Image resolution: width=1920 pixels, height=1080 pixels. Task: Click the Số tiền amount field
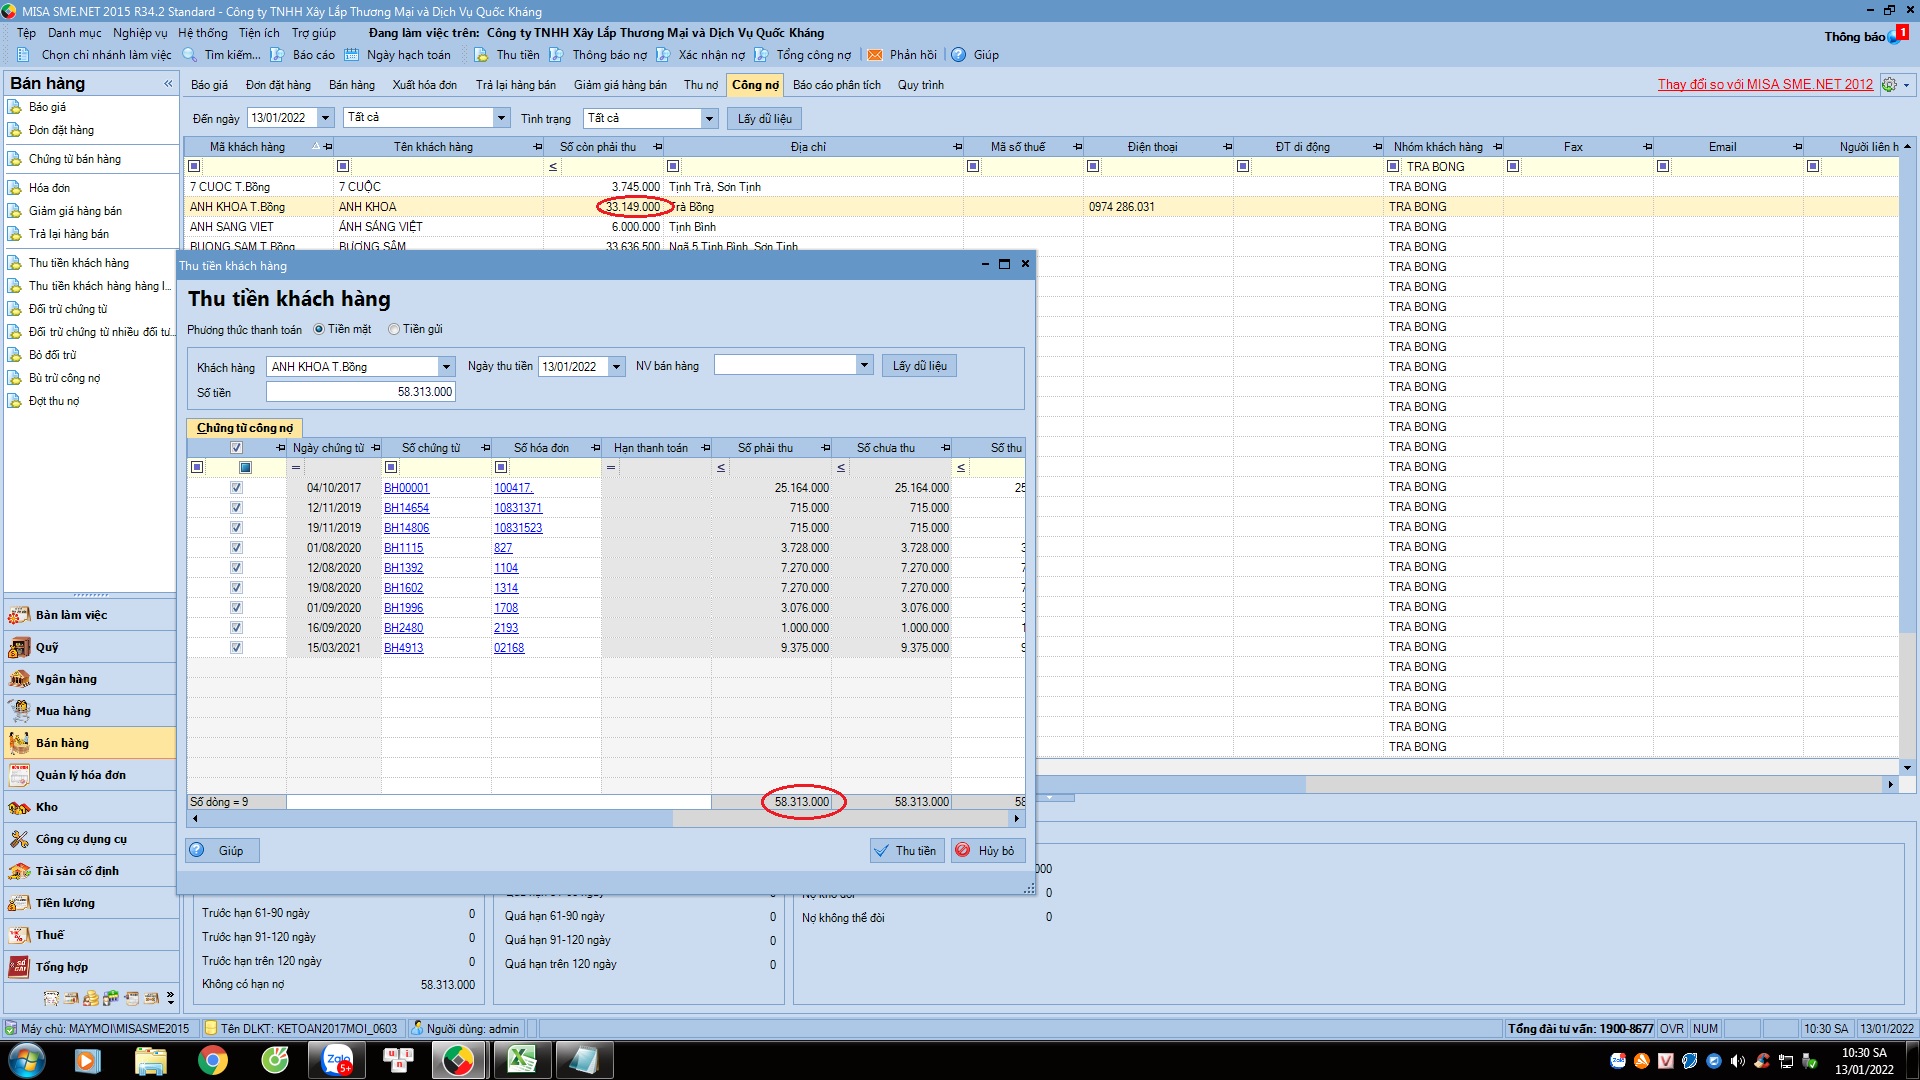click(361, 392)
